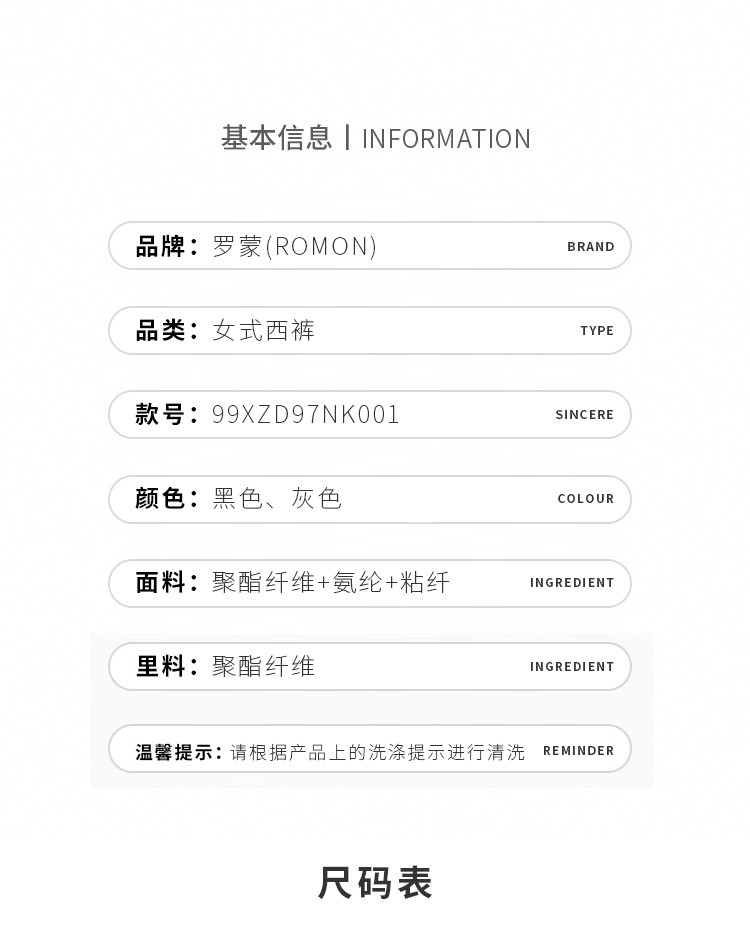750x927 pixels.
Task: Click INGREDIENT tag in the 面料 row
Action: pos(572,583)
